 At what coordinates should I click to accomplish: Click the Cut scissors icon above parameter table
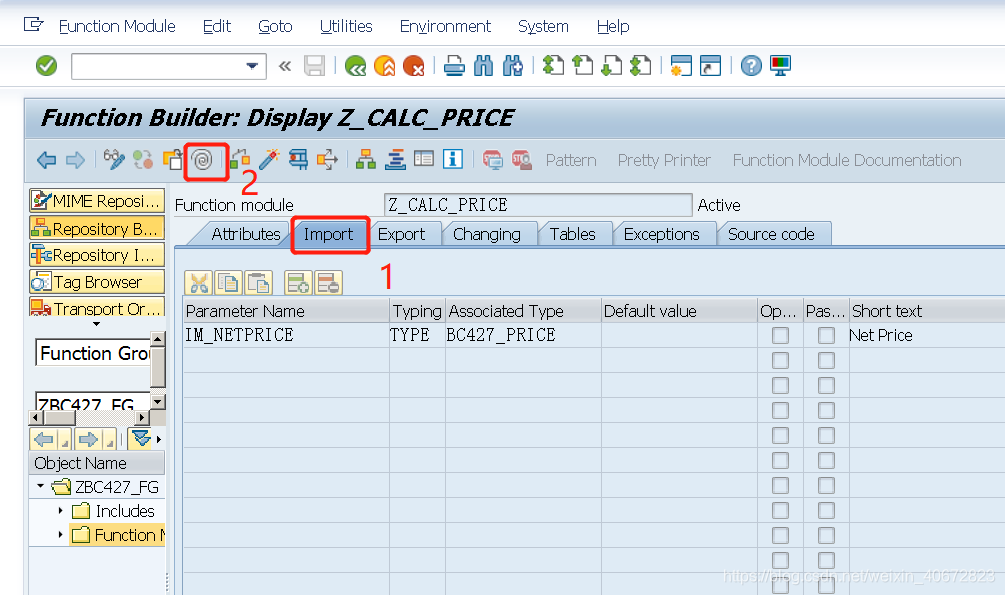[x=199, y=283]
